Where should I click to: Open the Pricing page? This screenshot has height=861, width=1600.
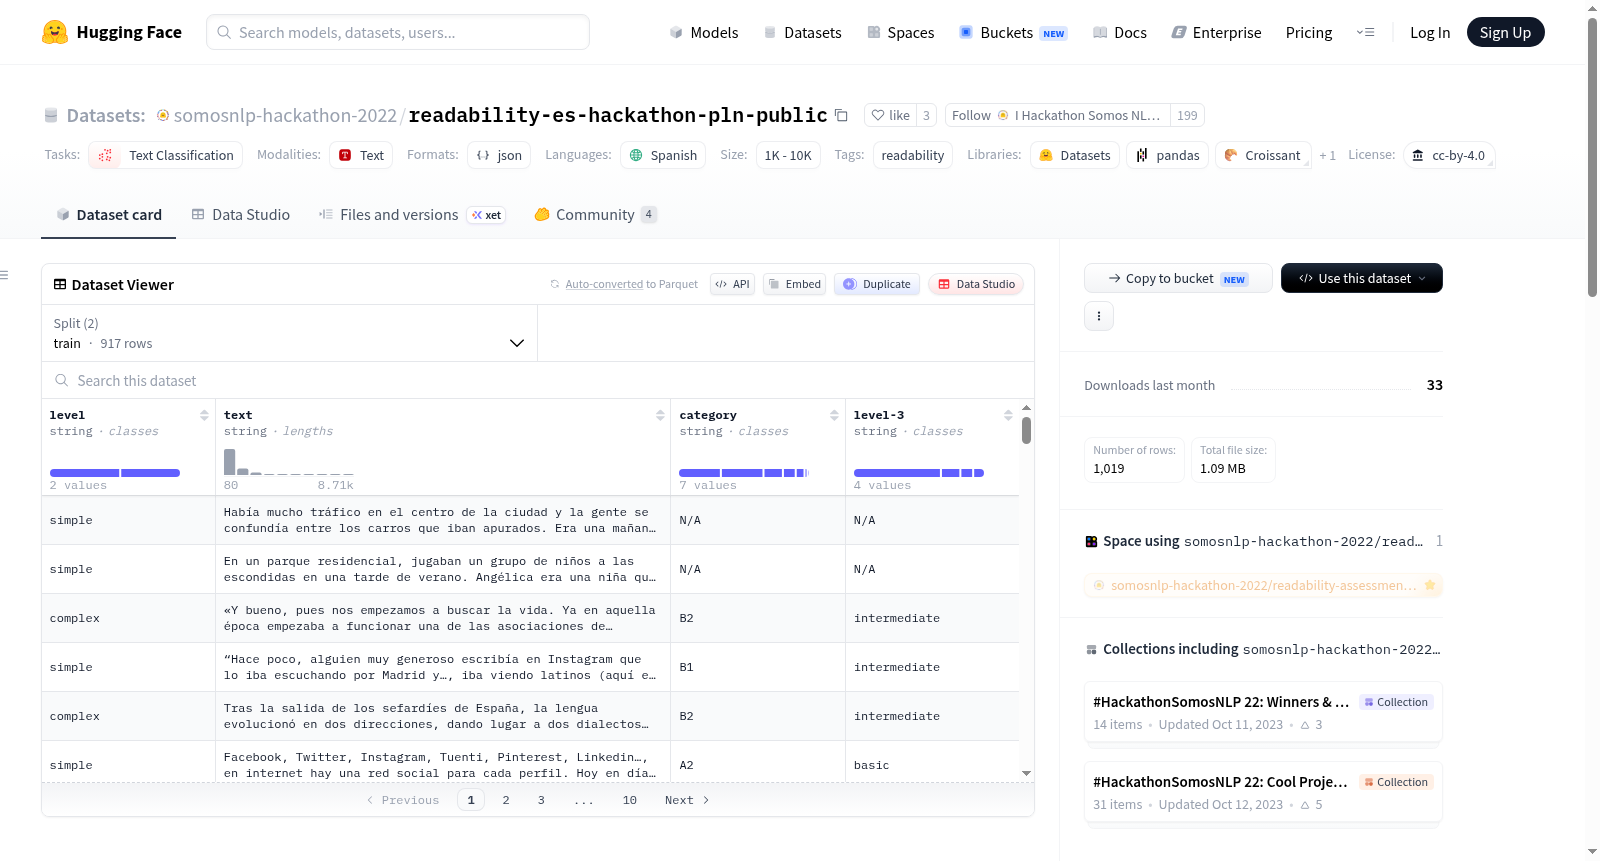click(x=1309, y=32)
